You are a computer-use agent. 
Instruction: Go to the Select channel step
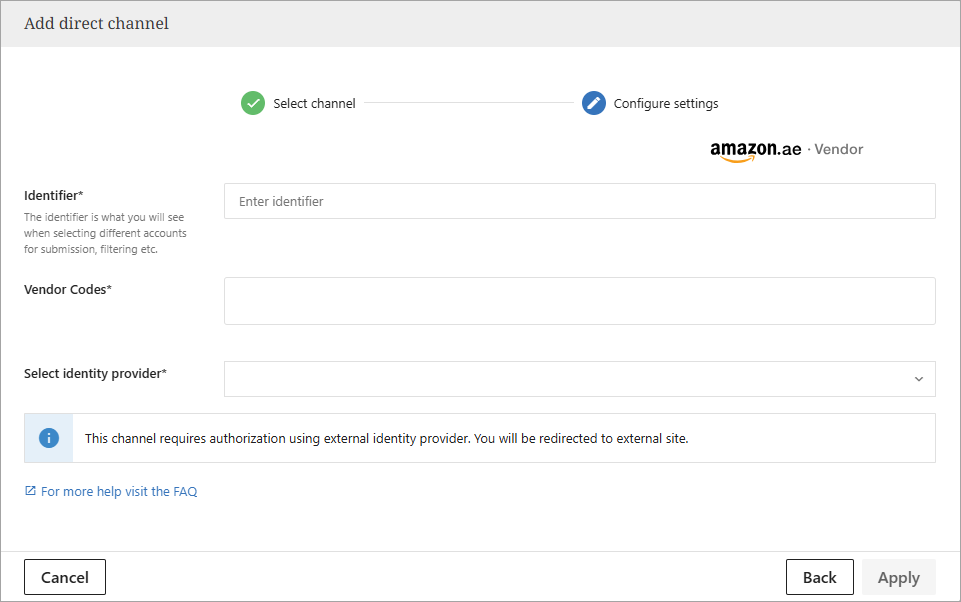(314, 103)
